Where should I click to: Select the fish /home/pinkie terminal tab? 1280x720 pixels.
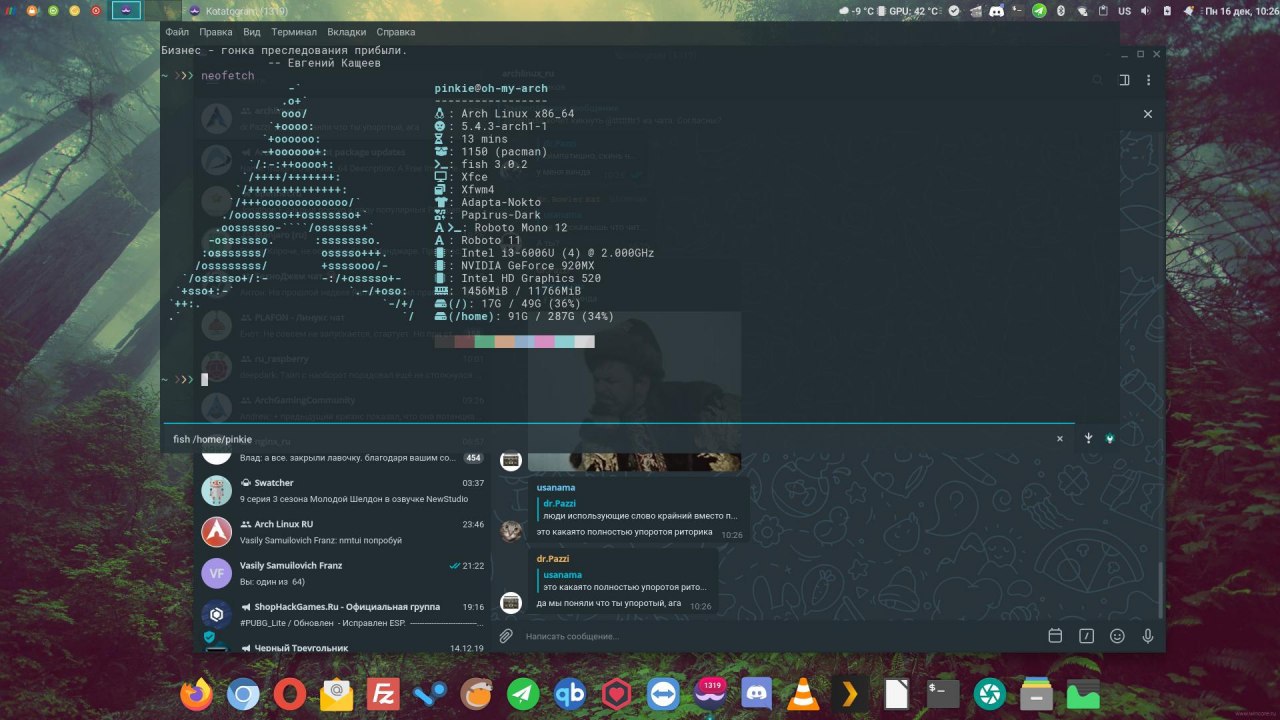(617, 439)
